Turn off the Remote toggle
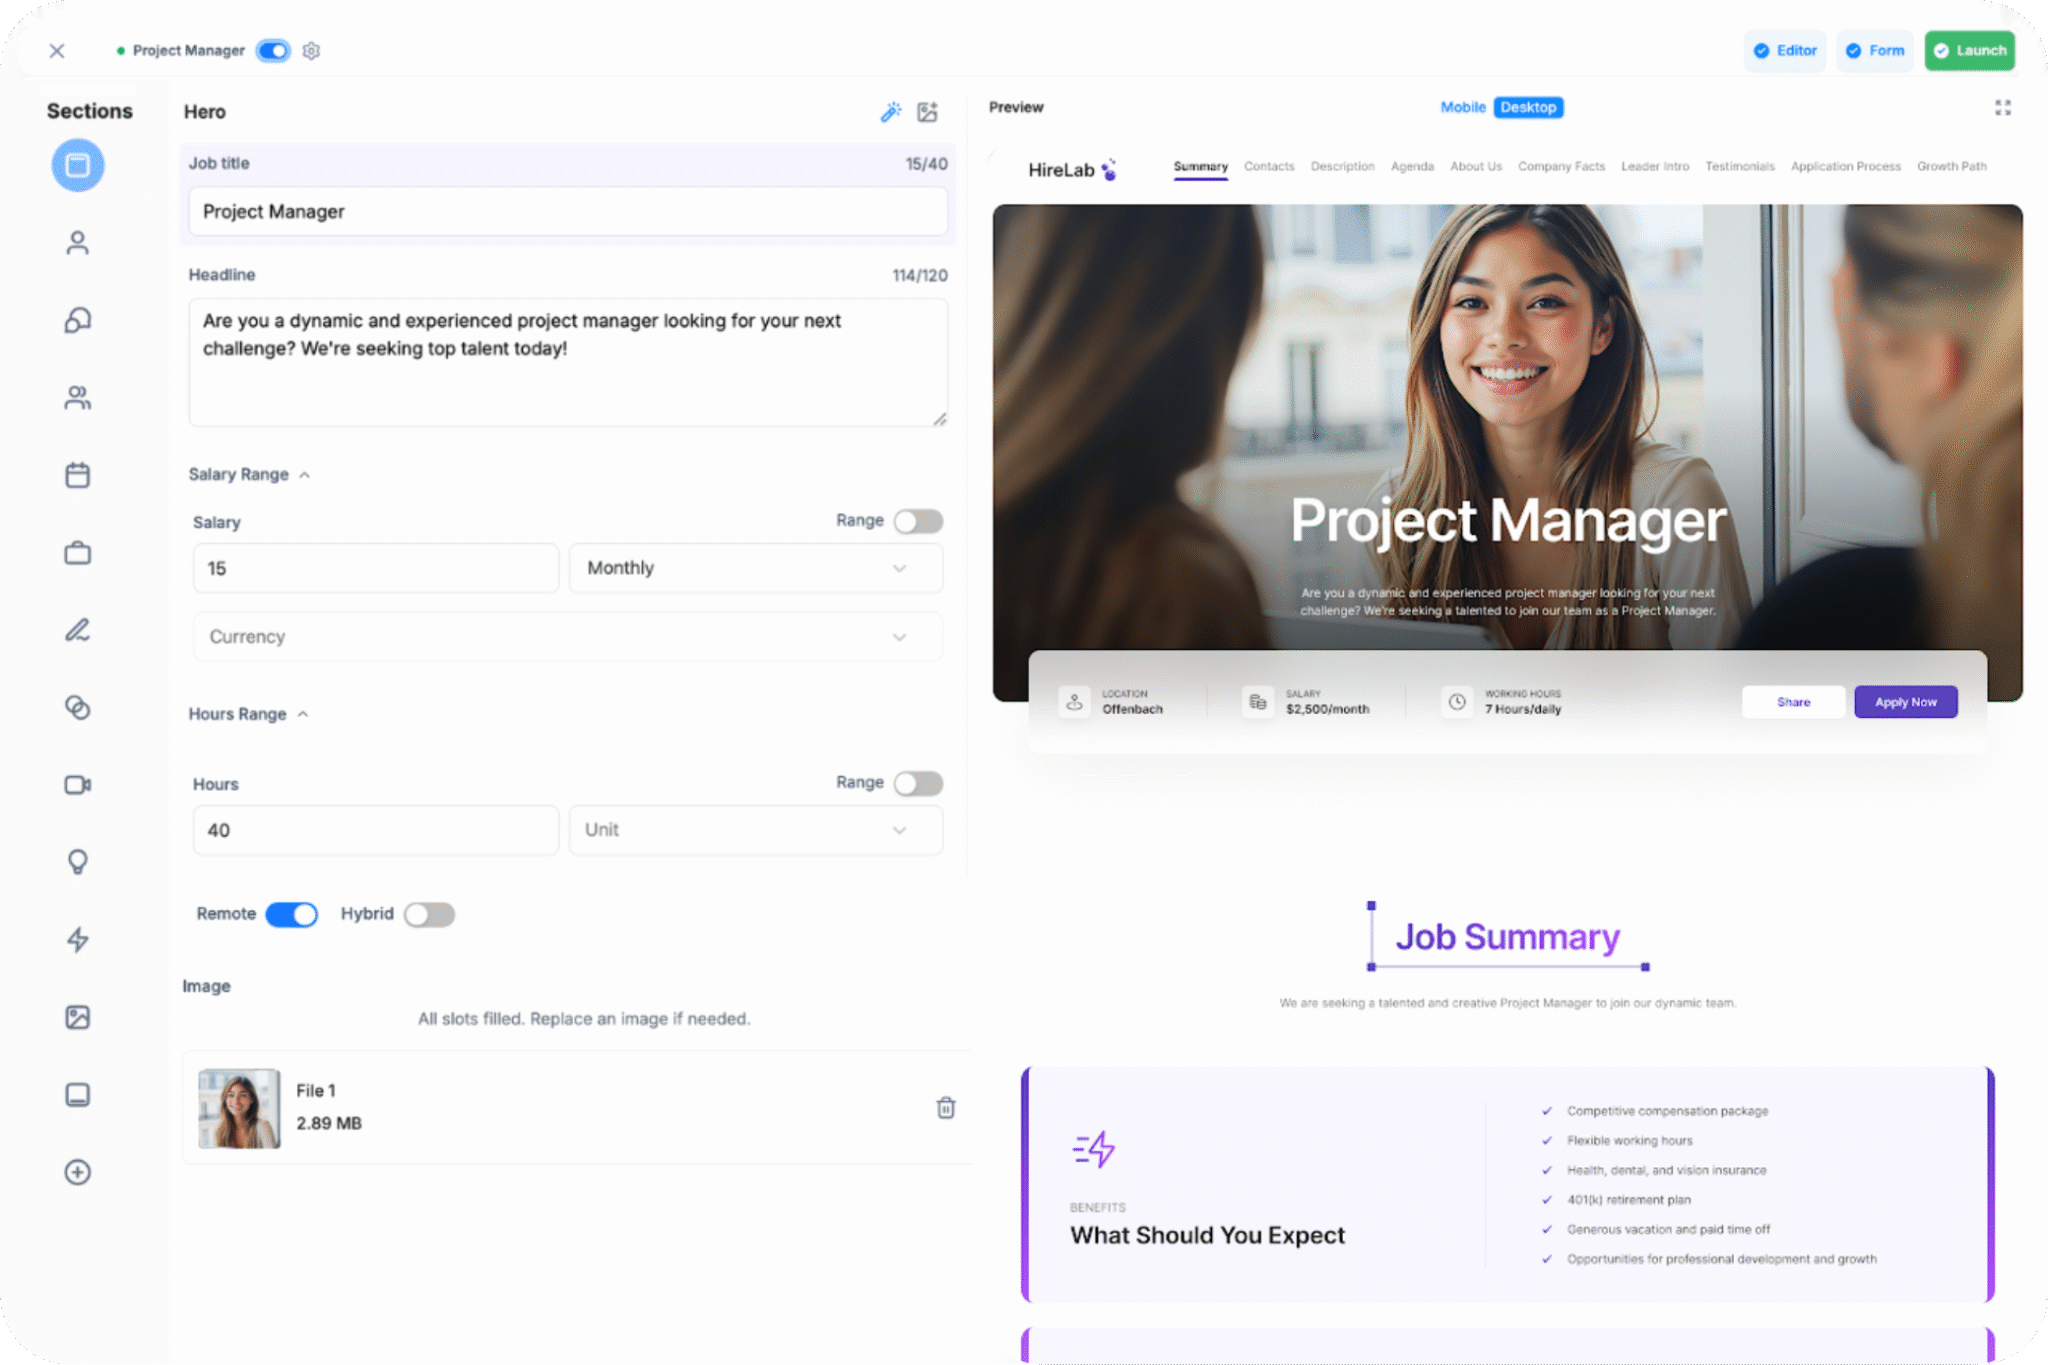 [x=292, y=914]
